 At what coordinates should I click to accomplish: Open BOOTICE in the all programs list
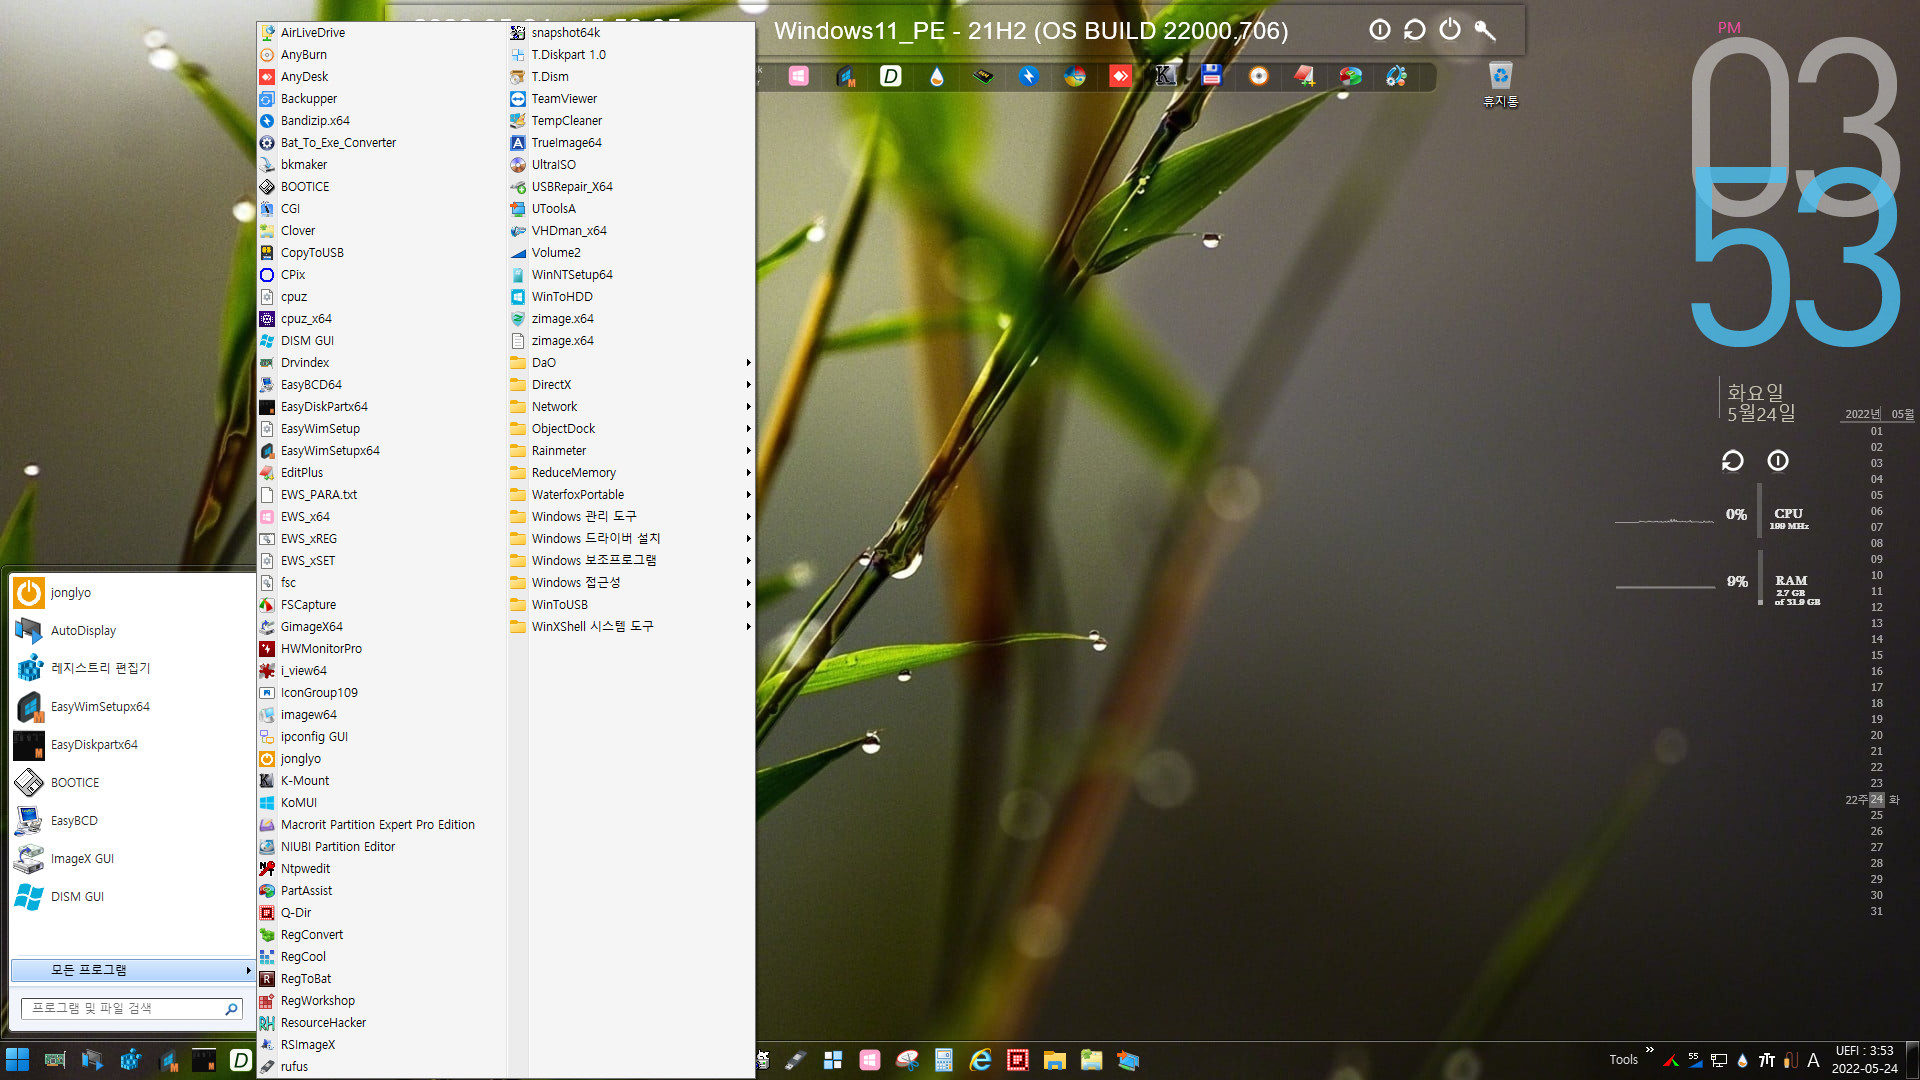381,187
